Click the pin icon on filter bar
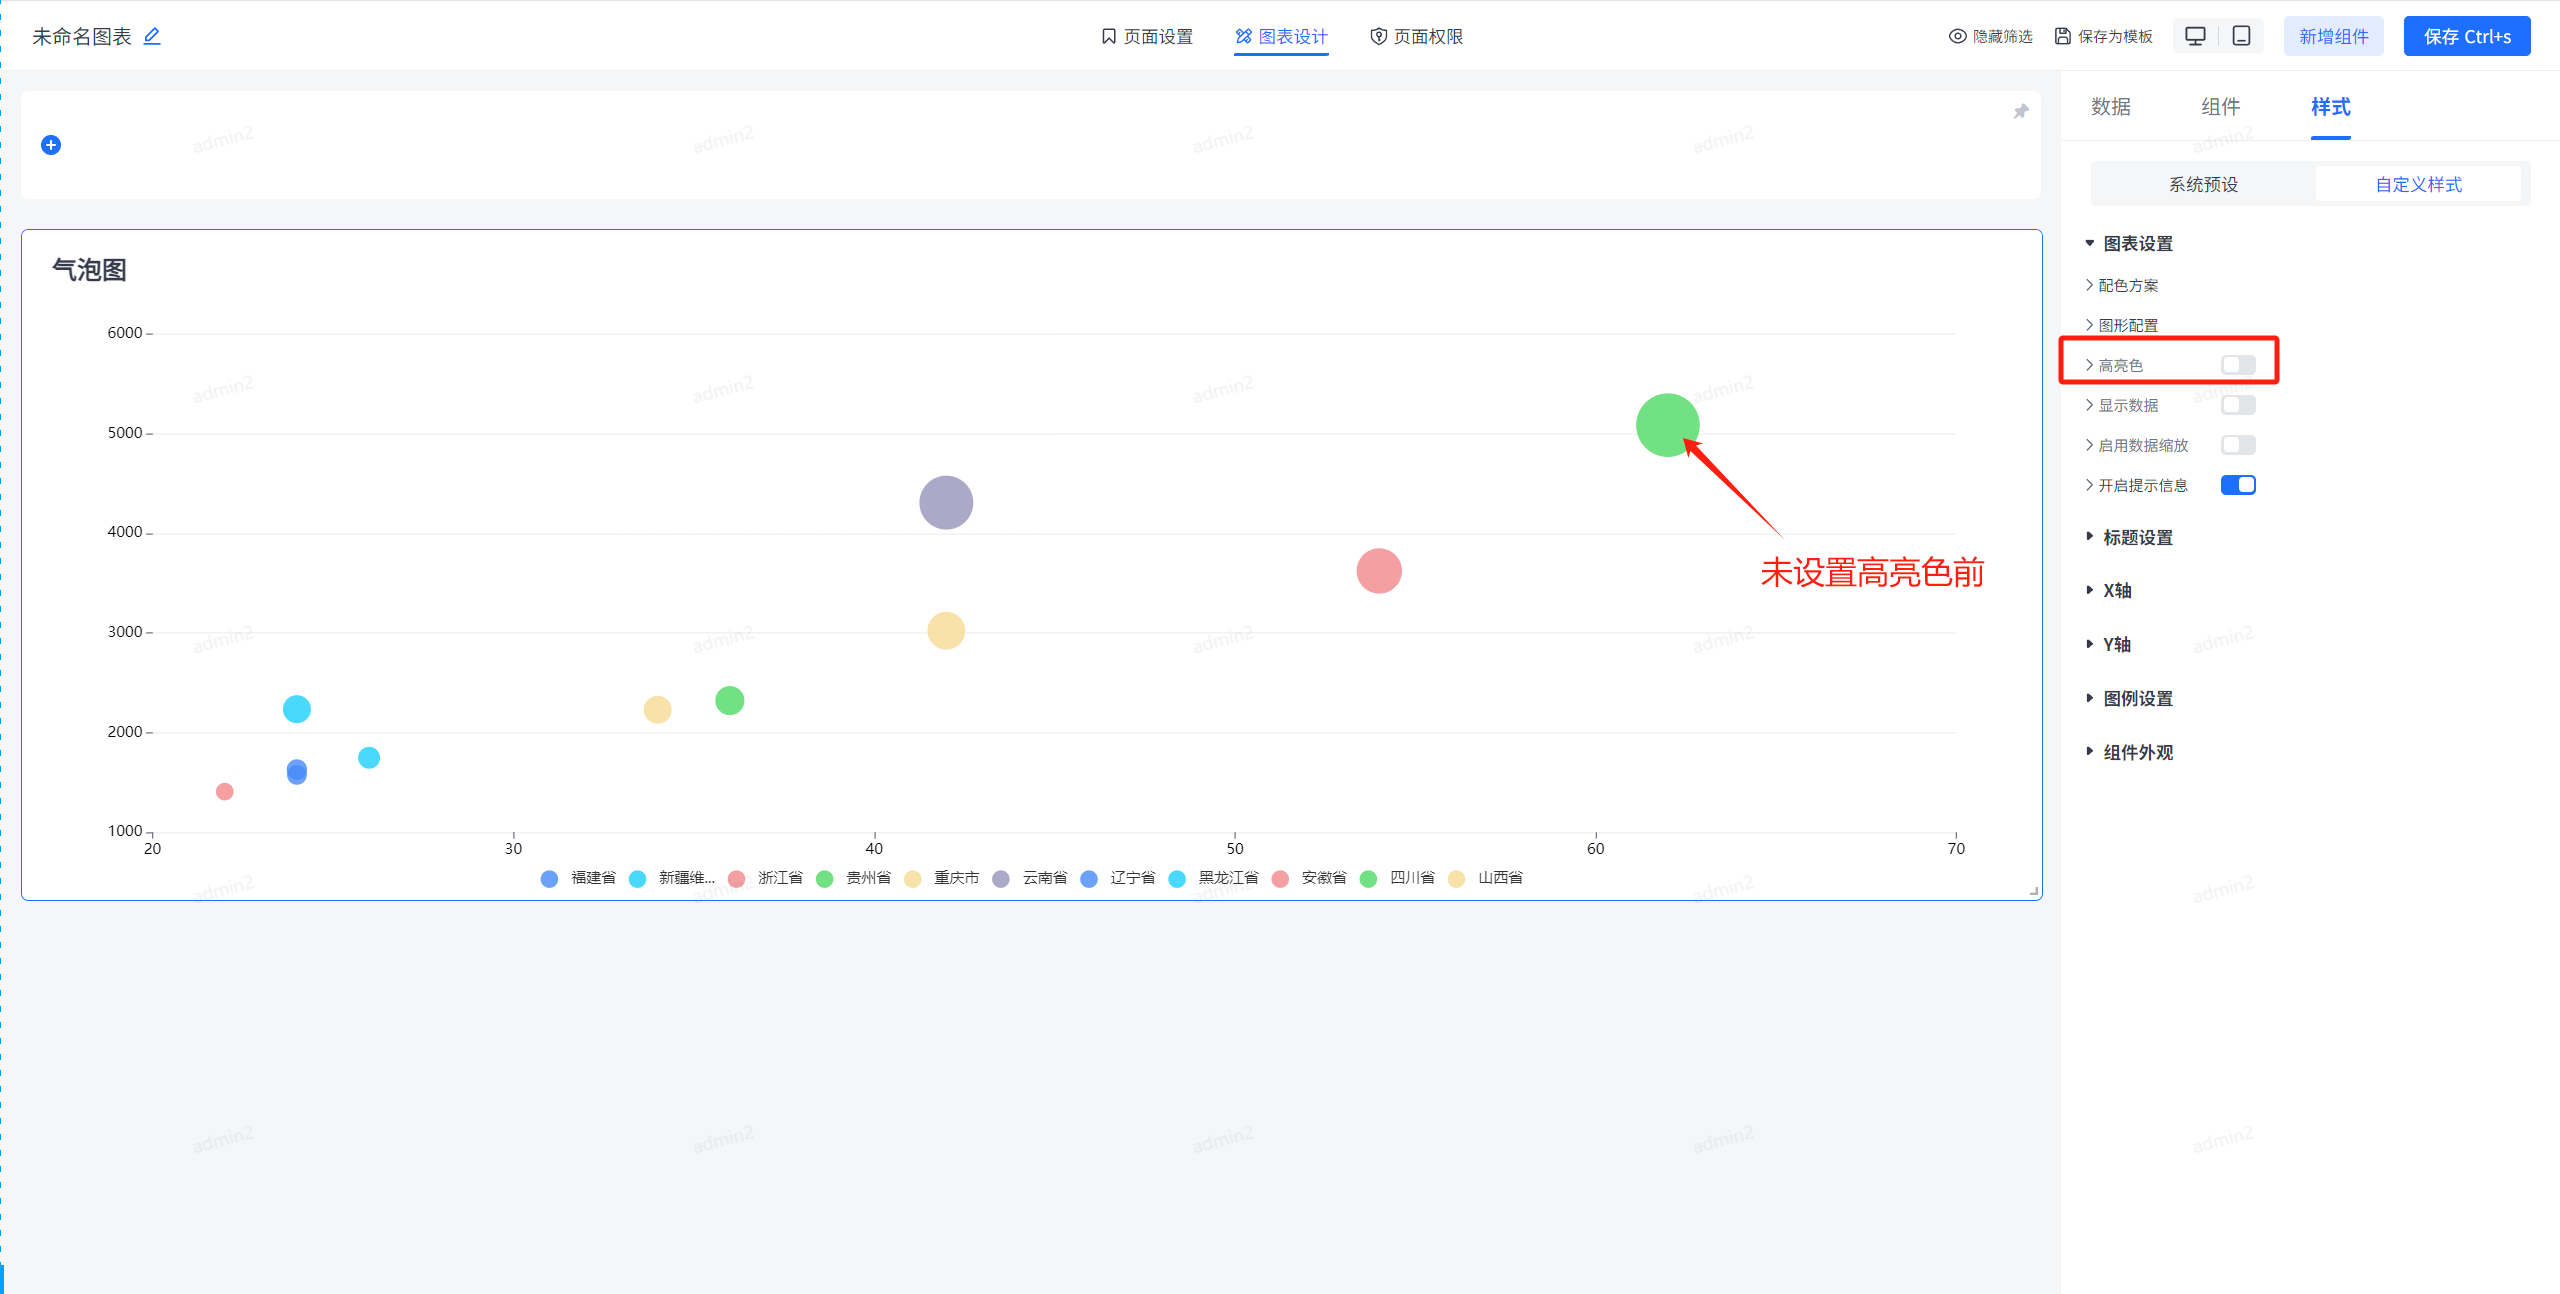2560x1294 pixels. tap(2021, 111)
